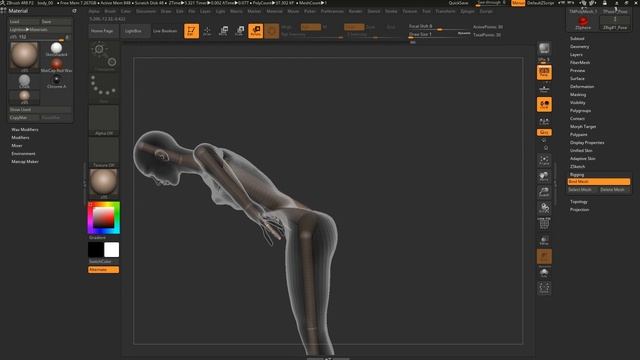
Task: Expand Environment section
Action: (23, 154)
